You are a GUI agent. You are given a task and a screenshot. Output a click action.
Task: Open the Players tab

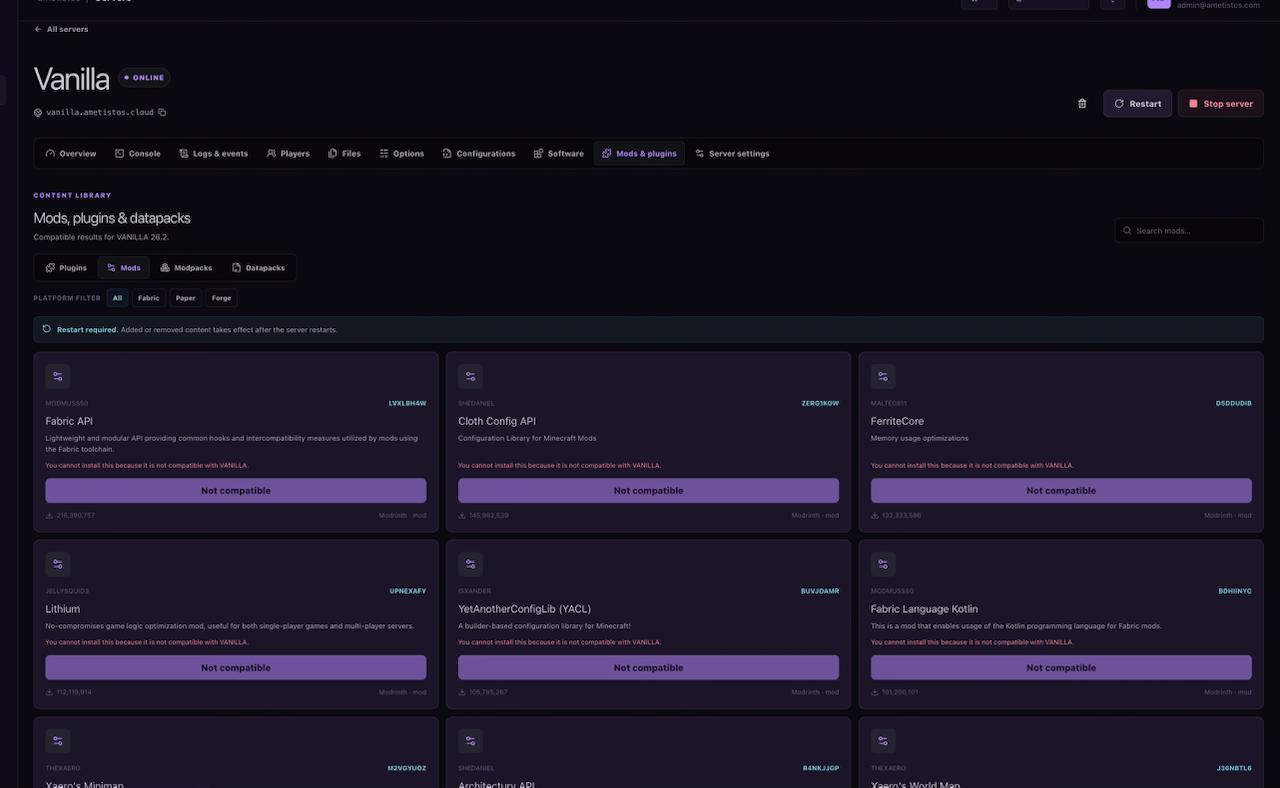(288, 153)
